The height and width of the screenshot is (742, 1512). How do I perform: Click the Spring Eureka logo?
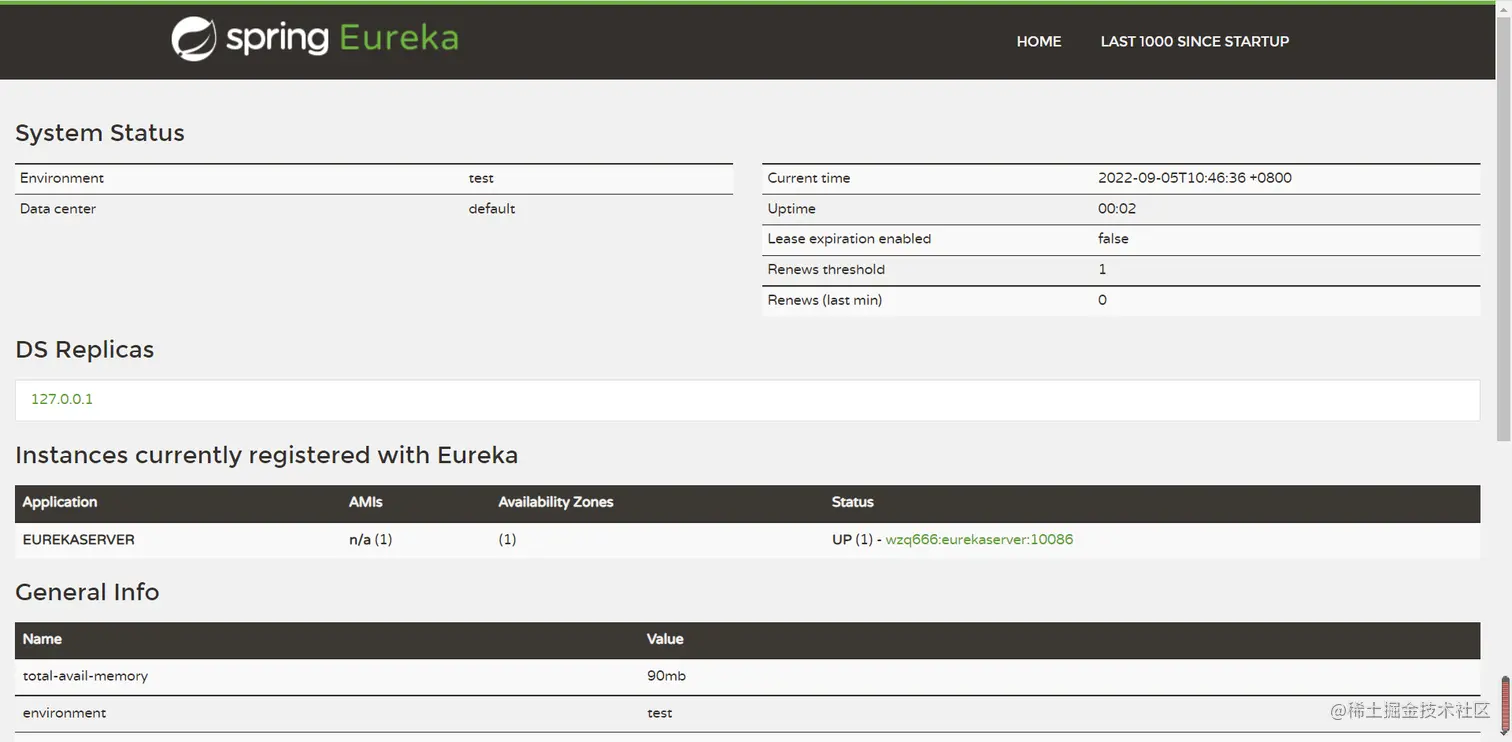(315, 39)
